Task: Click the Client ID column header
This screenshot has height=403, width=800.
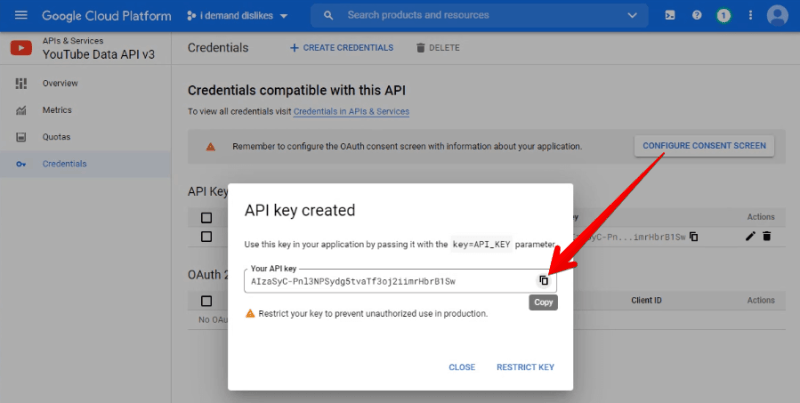Action: [646, 300]
